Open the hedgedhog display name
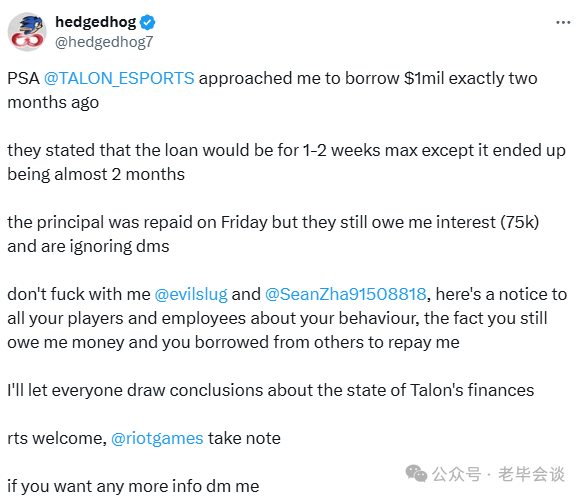The image size is (583, 497). tap(96, 22)
